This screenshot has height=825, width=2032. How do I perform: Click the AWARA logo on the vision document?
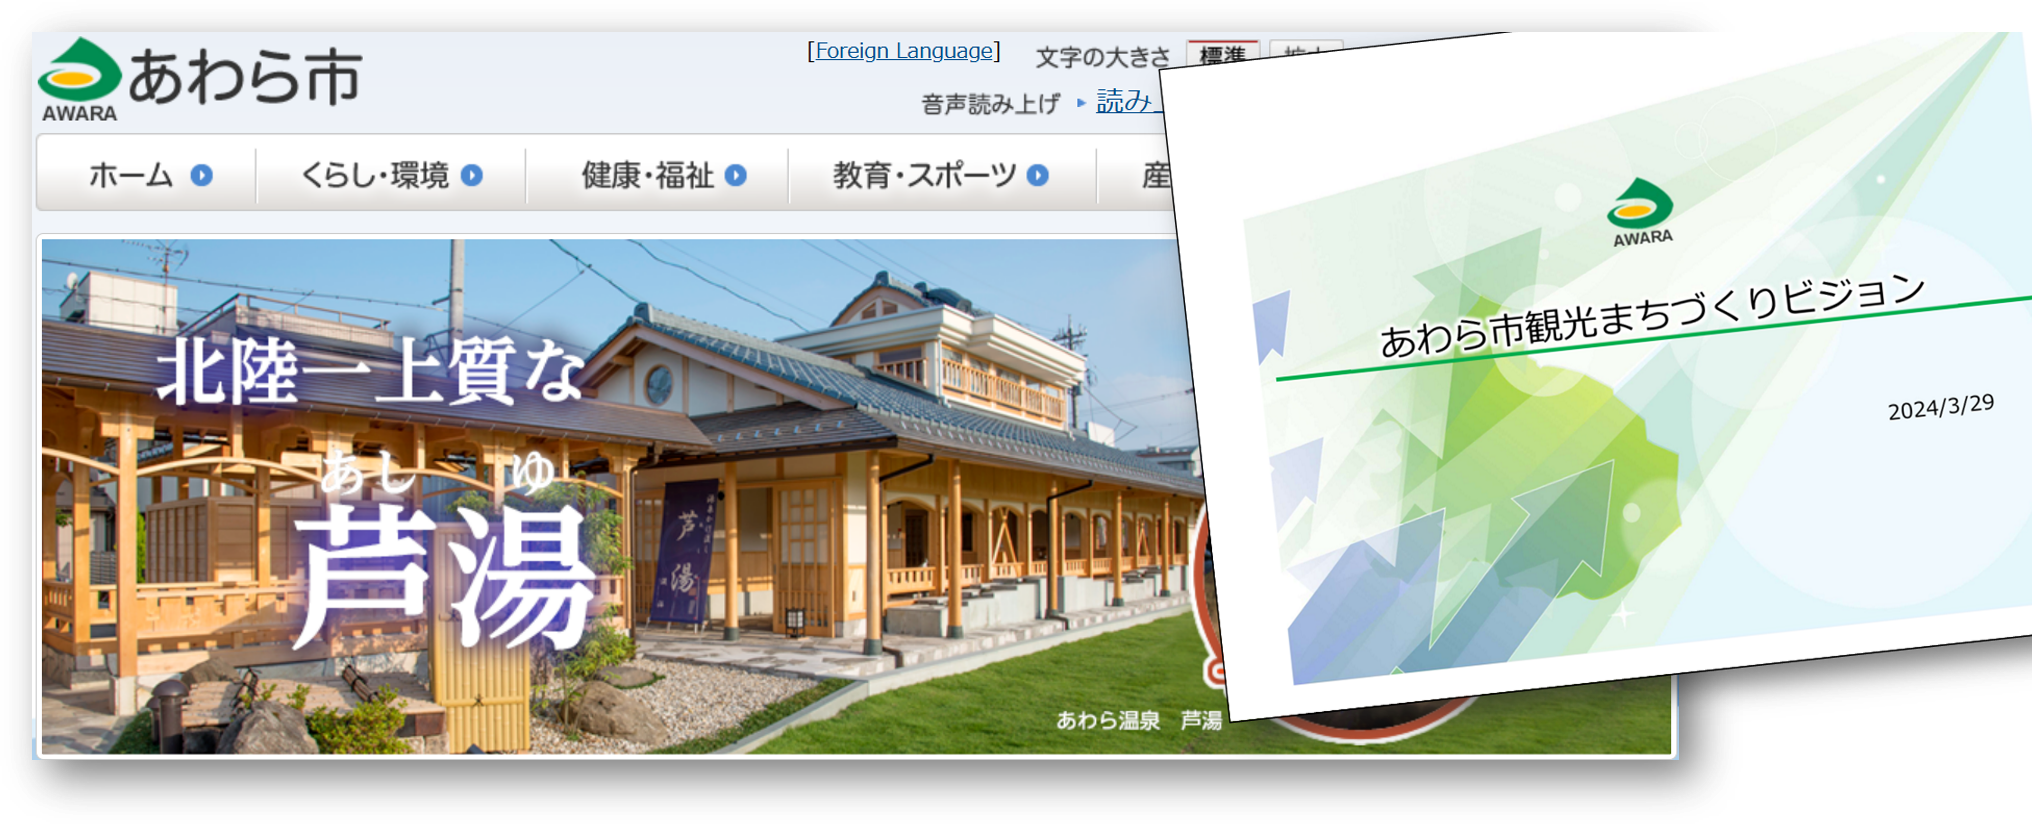(1640, 212)
